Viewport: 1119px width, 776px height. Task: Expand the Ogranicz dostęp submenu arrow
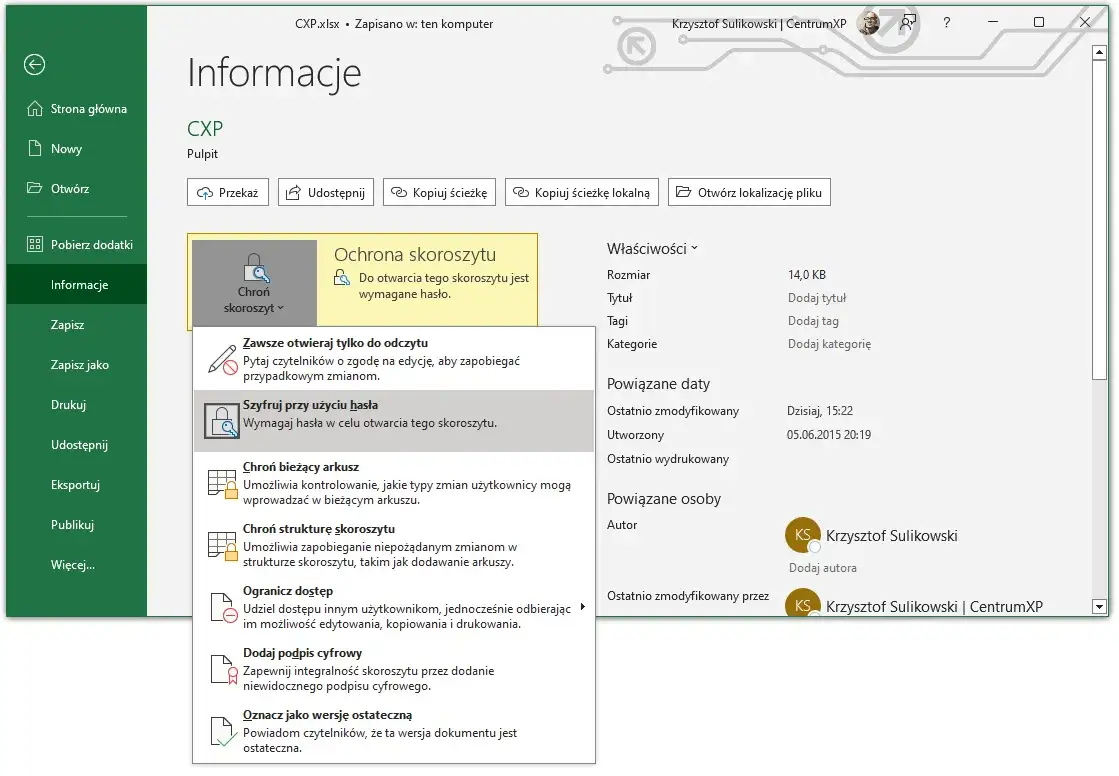(x=583, y=605)
